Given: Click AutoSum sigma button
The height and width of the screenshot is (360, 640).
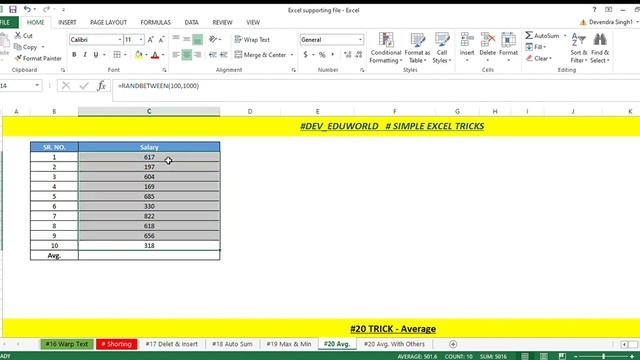Looking at the screenshot, I should 542,36.
